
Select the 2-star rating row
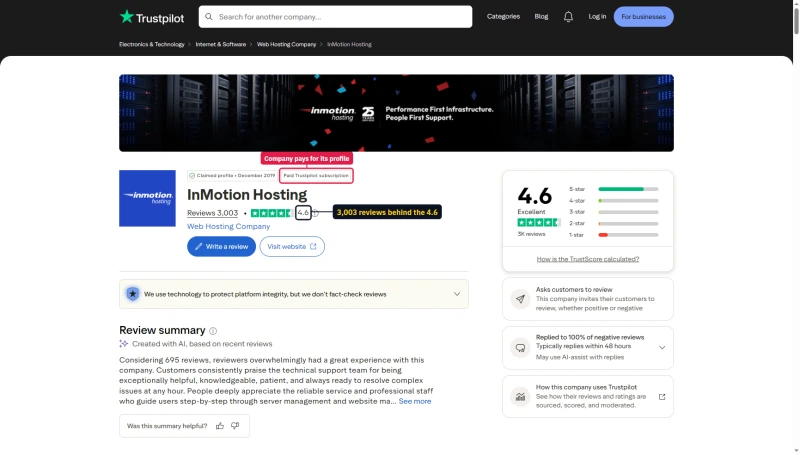[x=613, y=223]
